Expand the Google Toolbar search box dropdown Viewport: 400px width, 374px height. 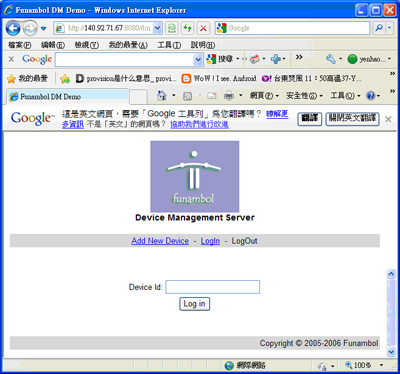coord(198,60)
